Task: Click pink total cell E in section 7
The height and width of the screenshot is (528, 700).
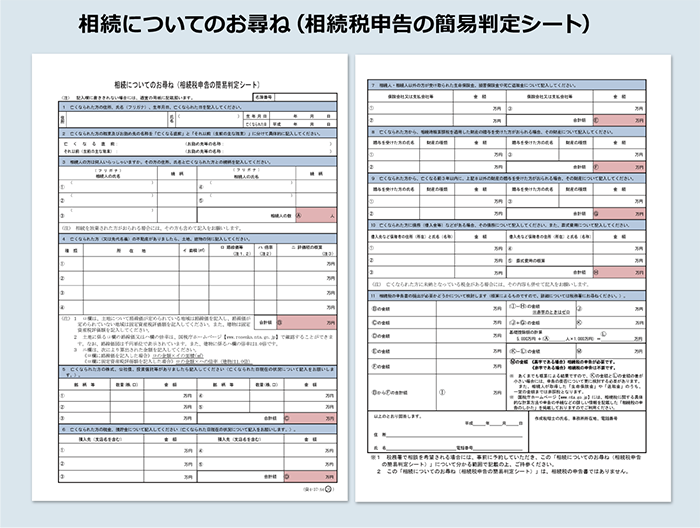Action: (619, 121)
